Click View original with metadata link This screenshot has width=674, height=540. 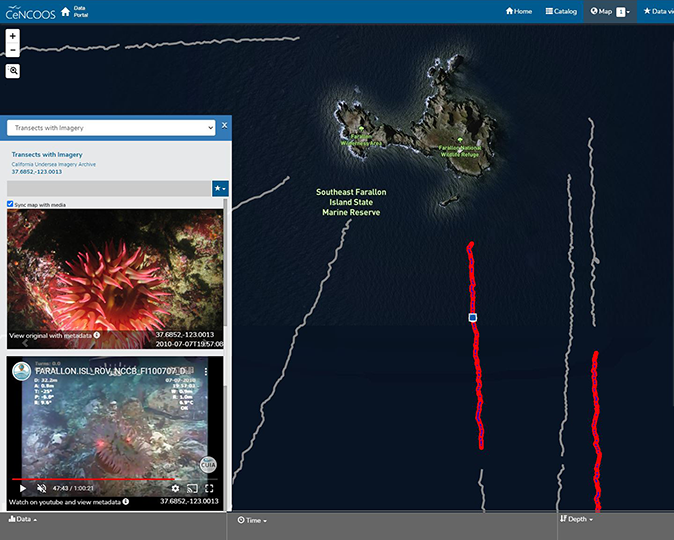point(50,336)
